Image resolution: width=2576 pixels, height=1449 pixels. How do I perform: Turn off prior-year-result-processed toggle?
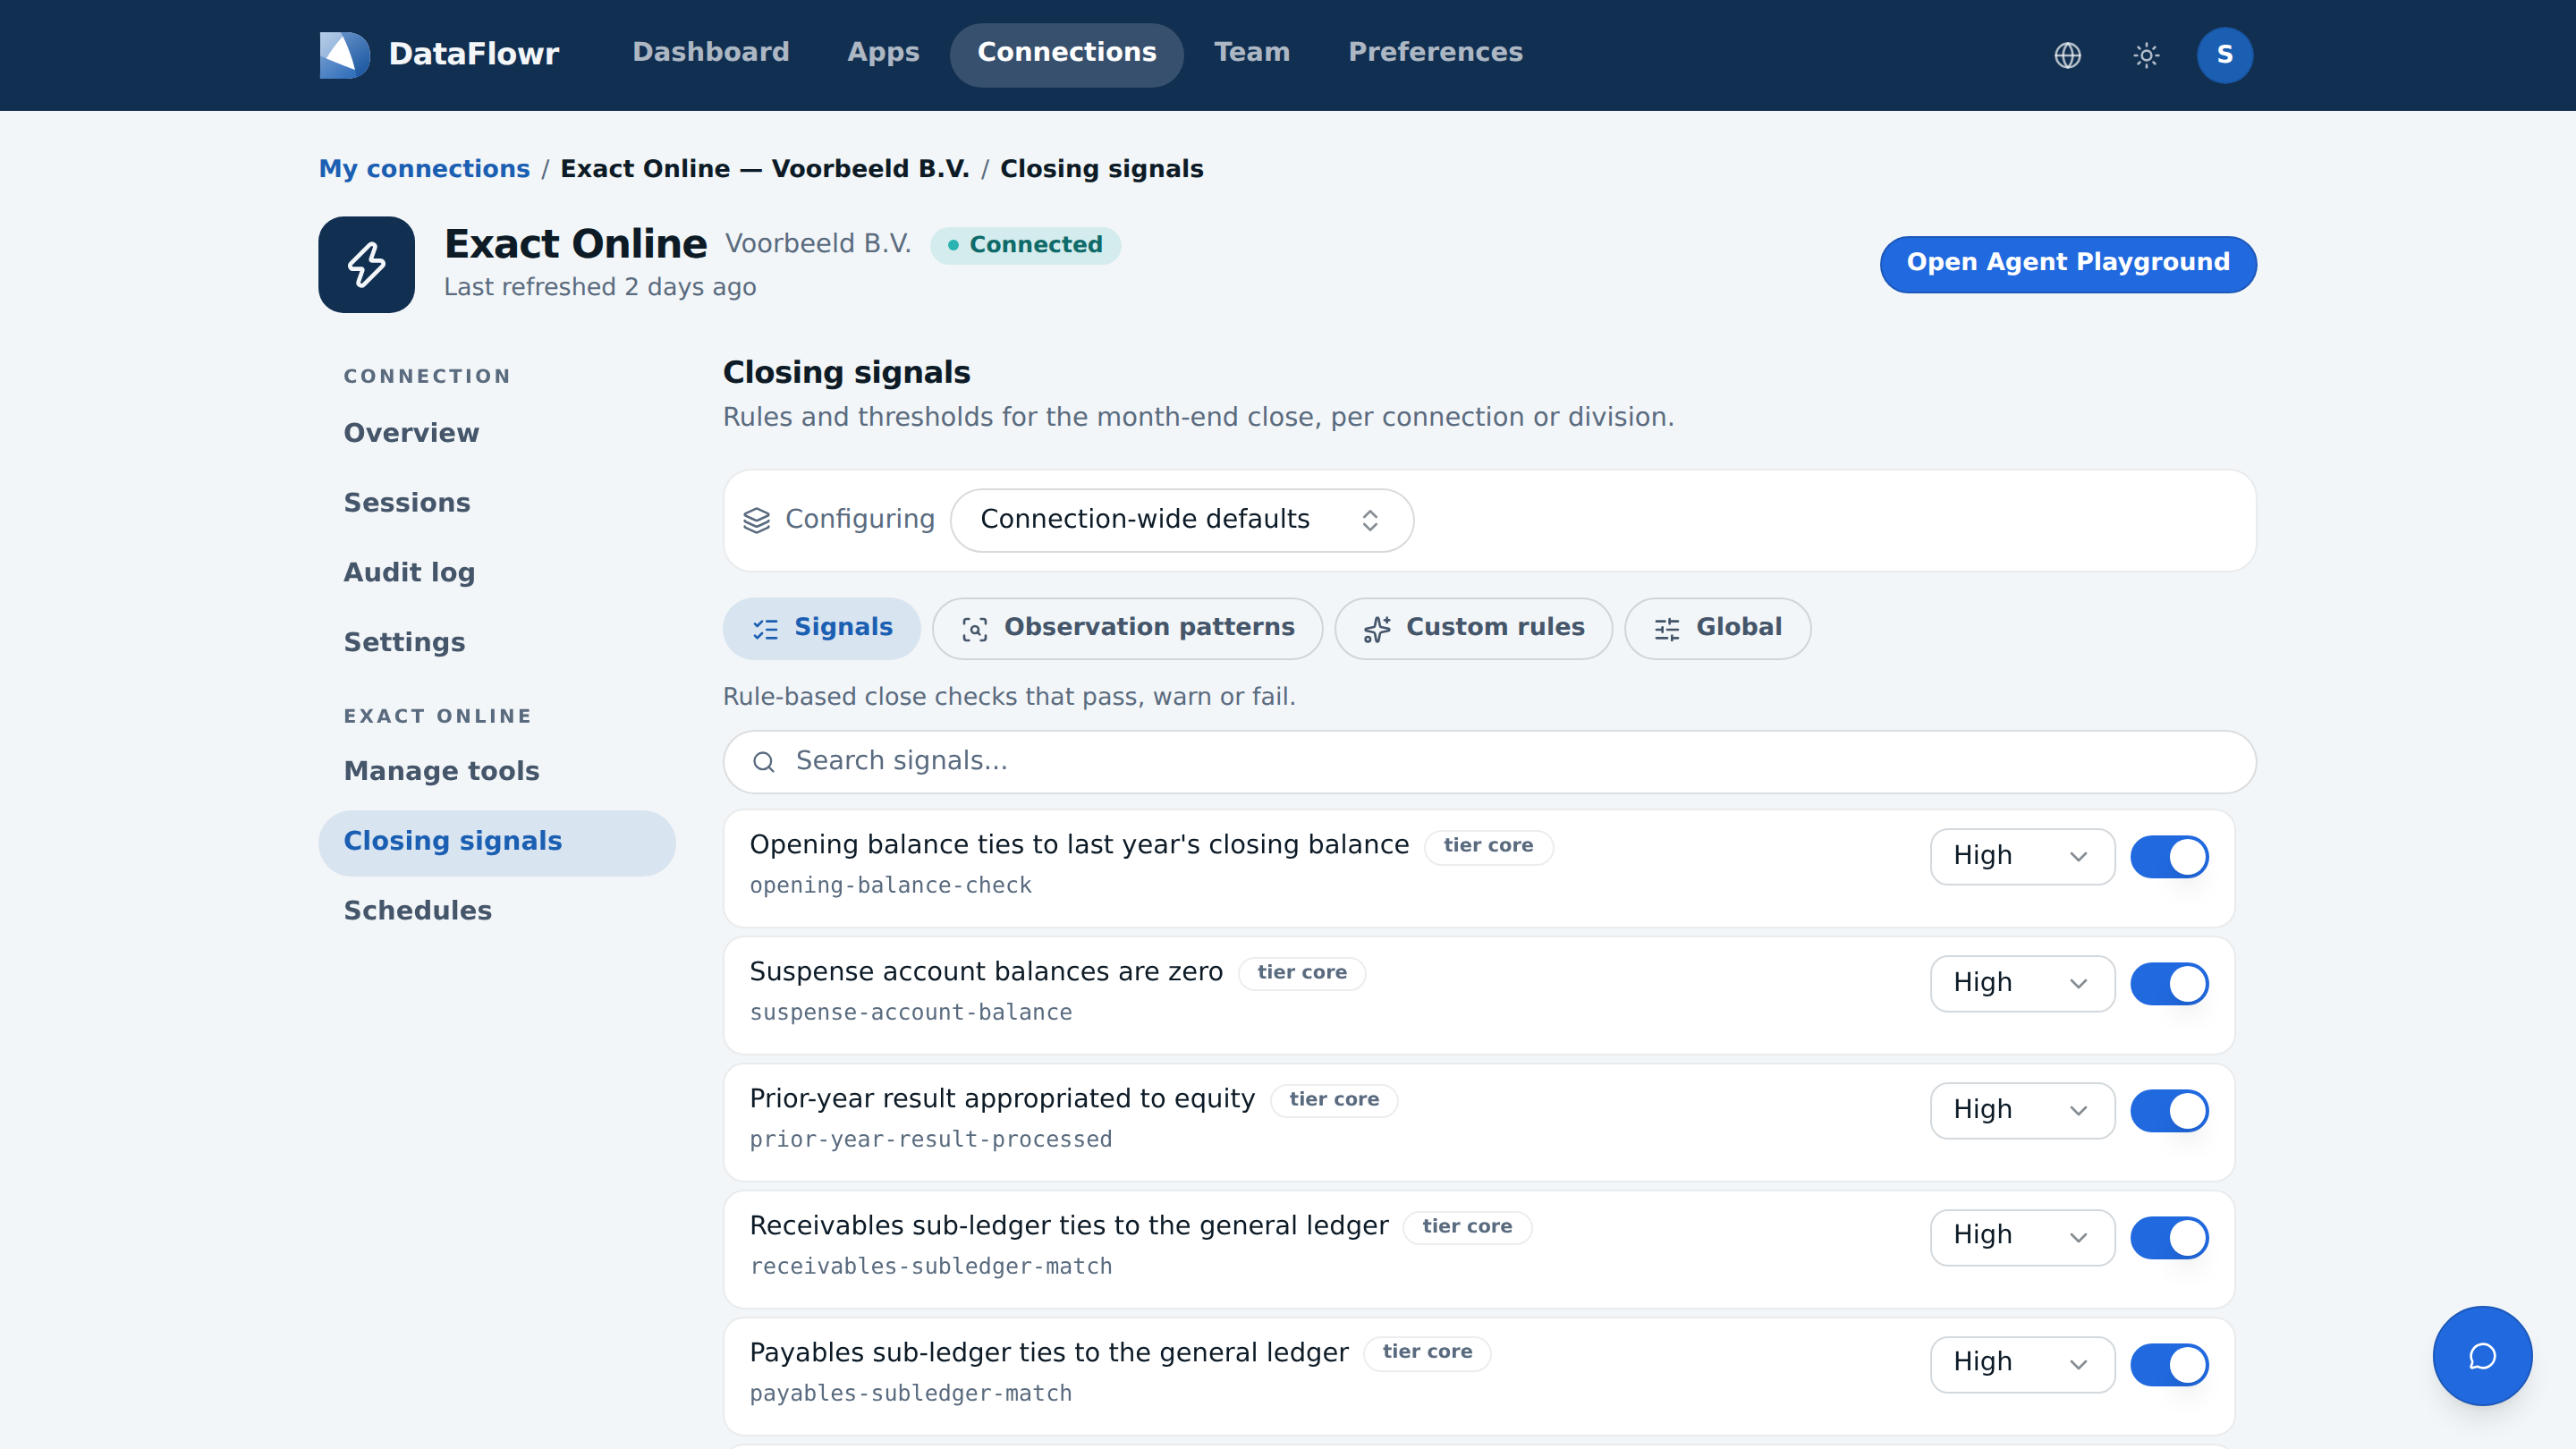(2169, 1111)
